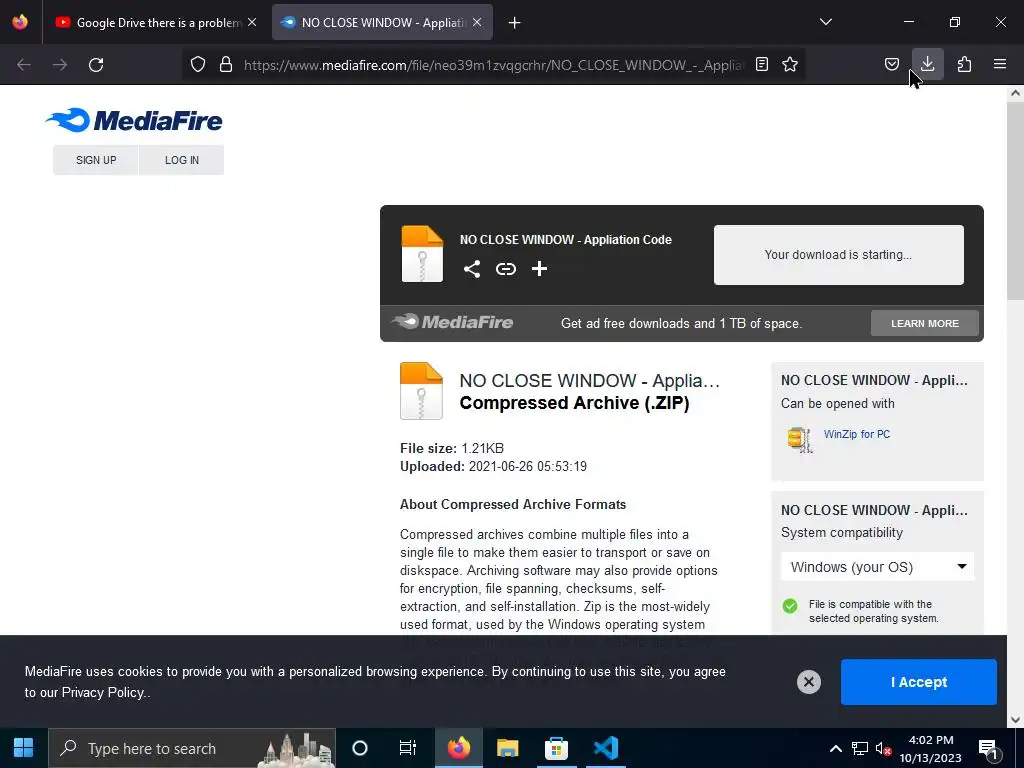1024x768 pixels.
Task: Click the muted volume tray icon
Action: pos(883,748)
